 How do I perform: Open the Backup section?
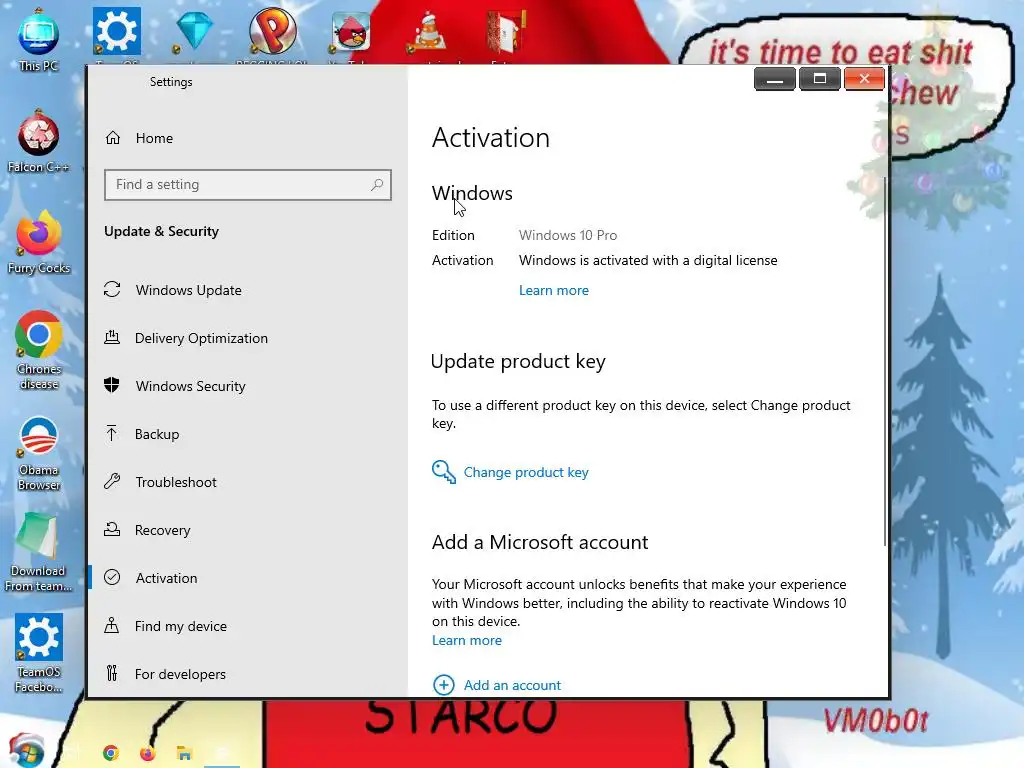(x=157, y=434)
